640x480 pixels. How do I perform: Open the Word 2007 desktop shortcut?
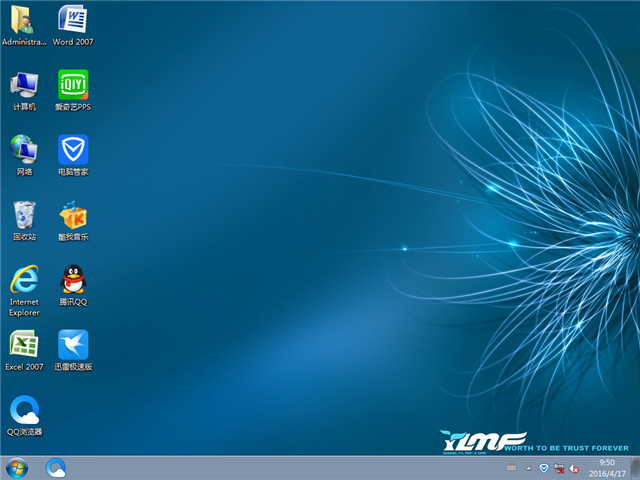[x=72, y=20]
